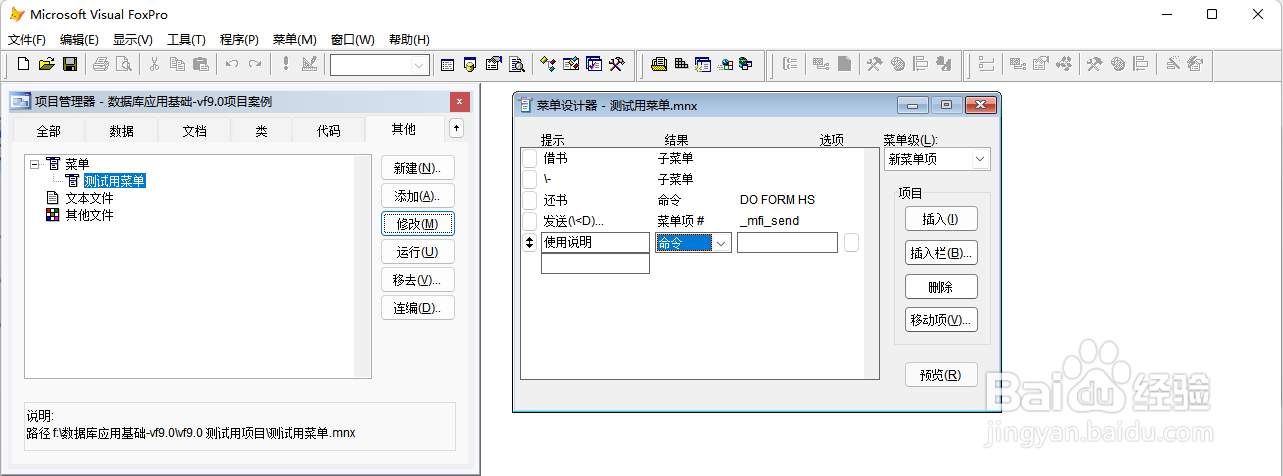The height and width of the screenshot is (476, 1283).
Task: Open the Command Window toolbar icon
Action: click(447, 64)
